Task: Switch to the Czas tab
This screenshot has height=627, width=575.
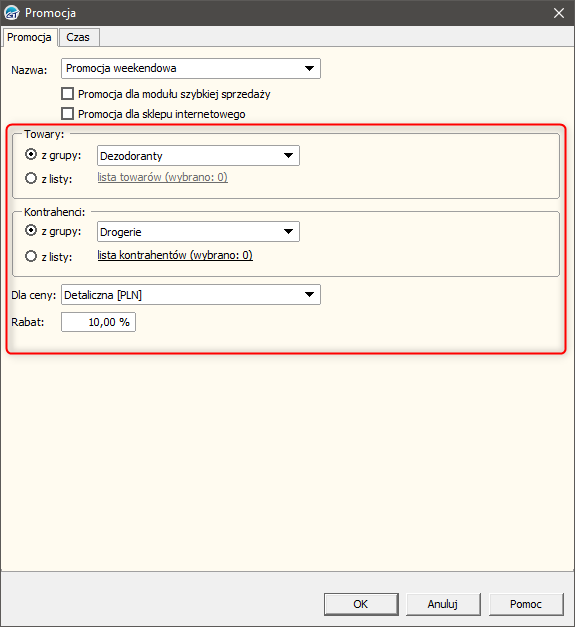Action: (x=78, y=37)
